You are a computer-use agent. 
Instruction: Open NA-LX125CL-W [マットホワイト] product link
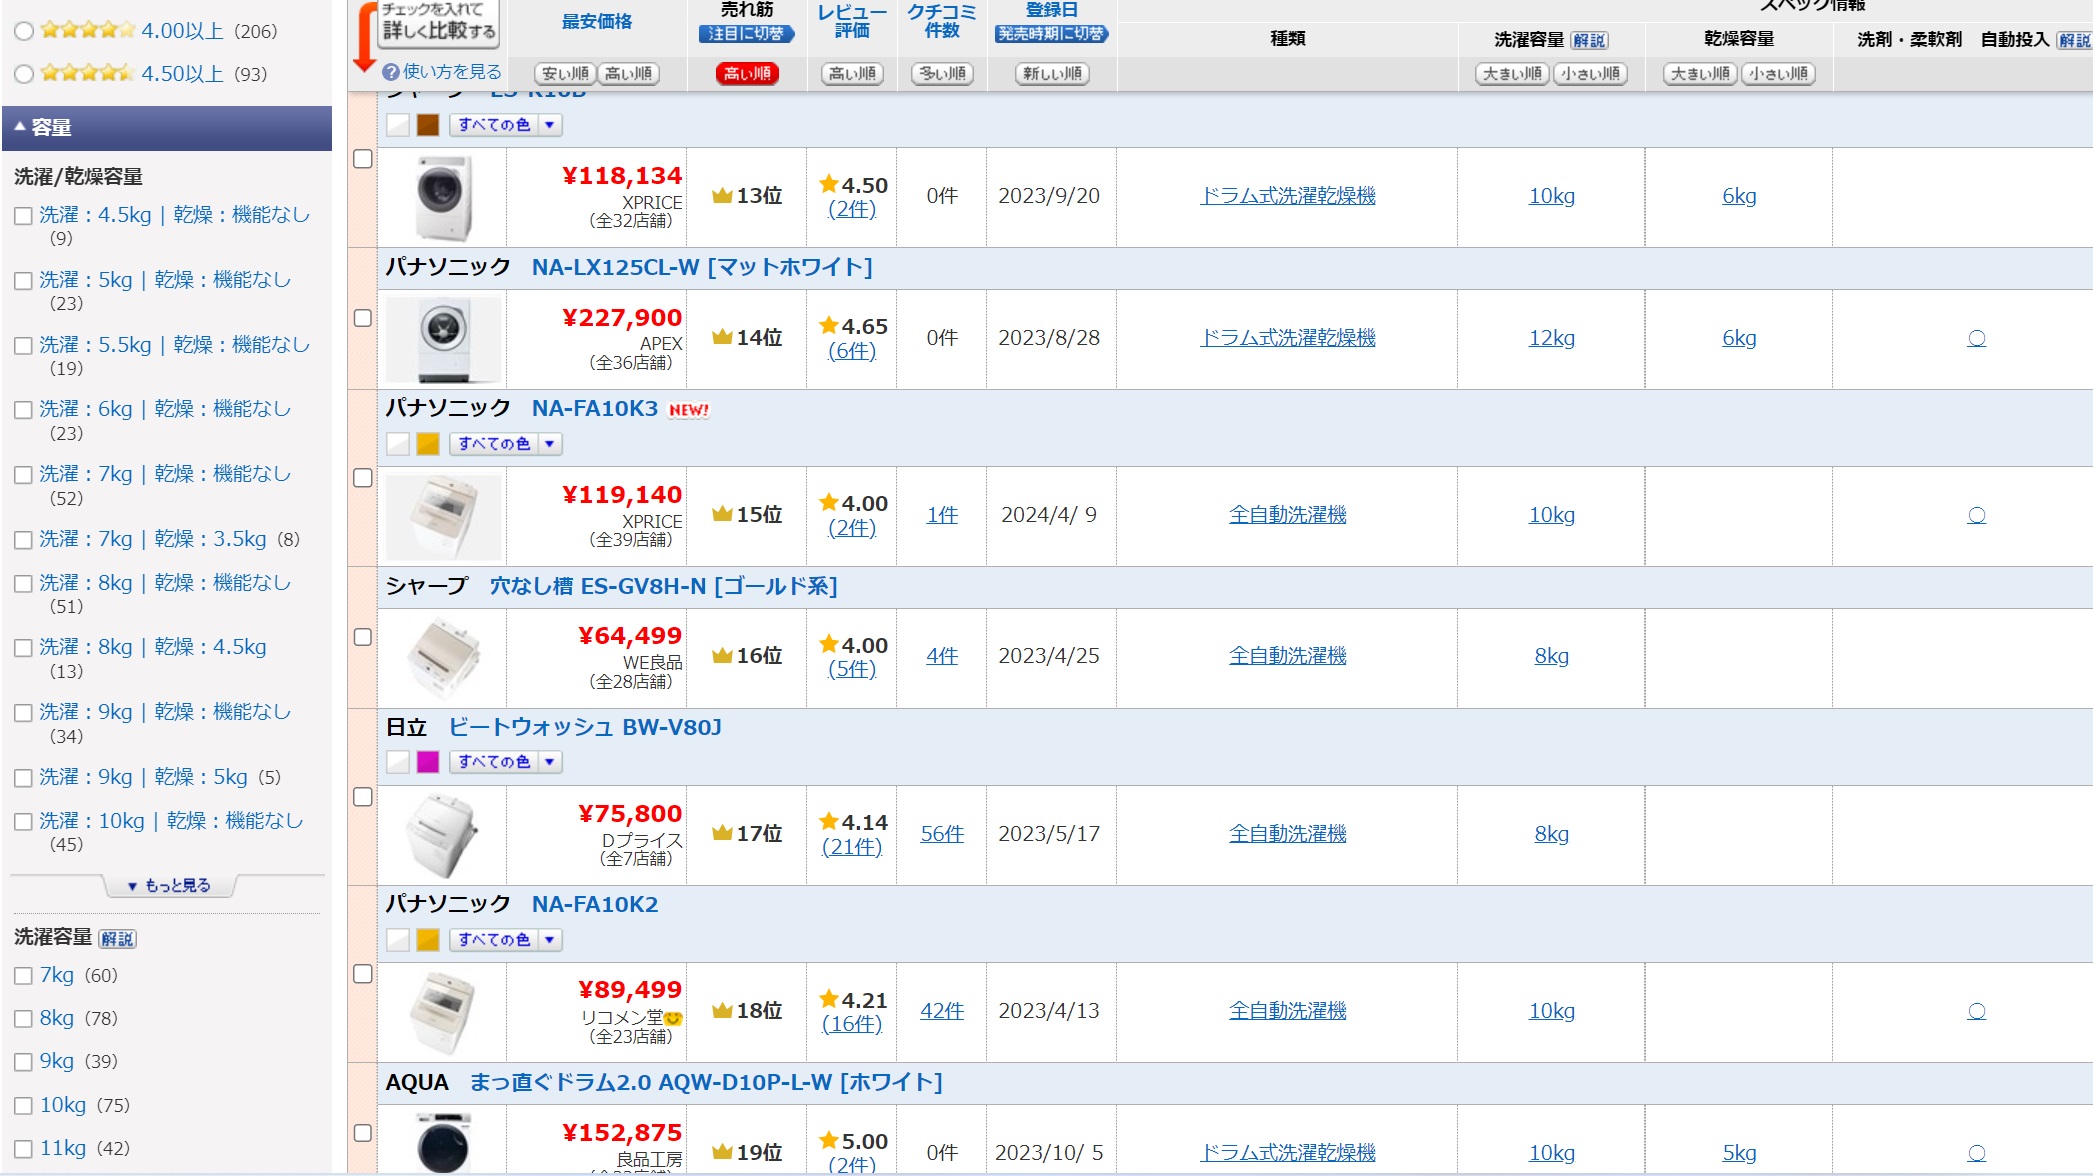[702, 268]
